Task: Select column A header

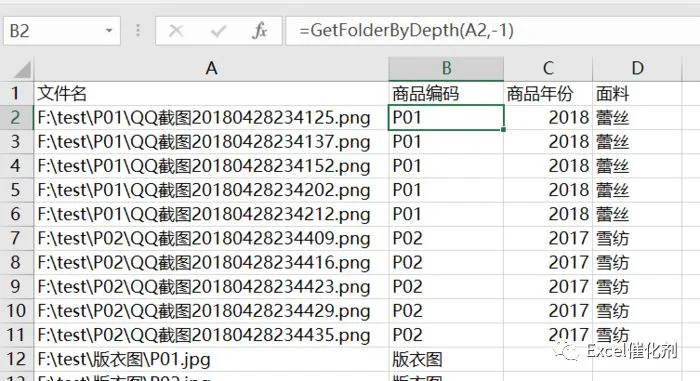Action: tap(211, 69)
